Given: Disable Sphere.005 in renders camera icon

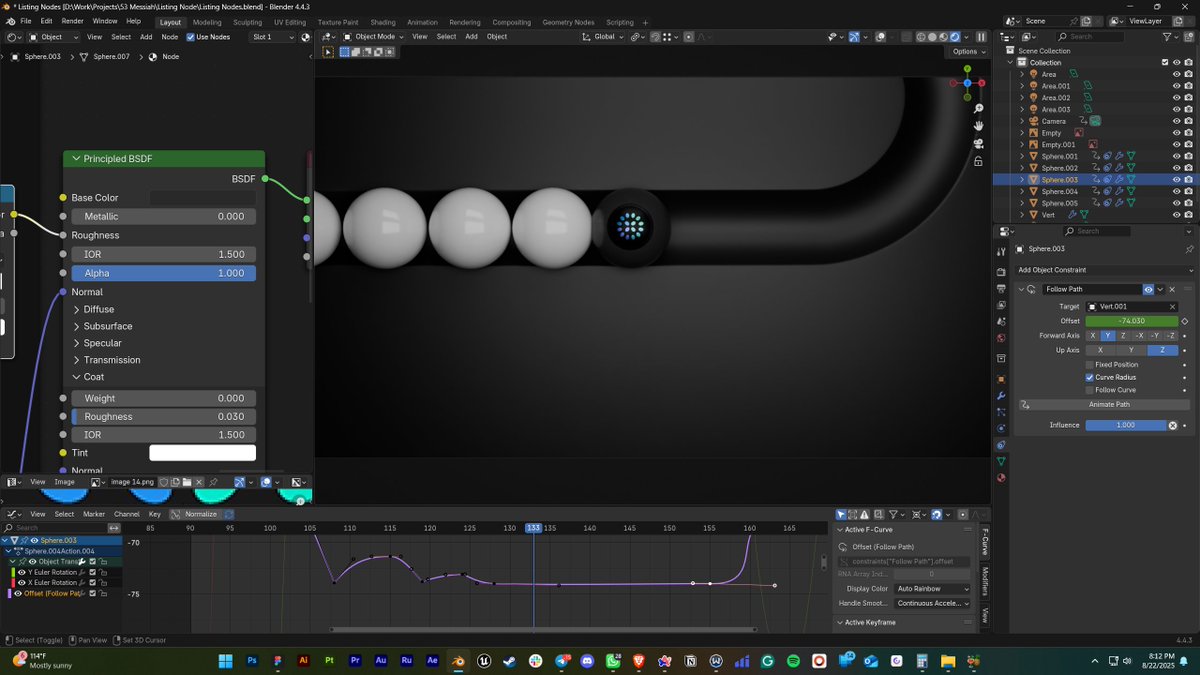Looking at the screenshot, I should [1188, 203].
